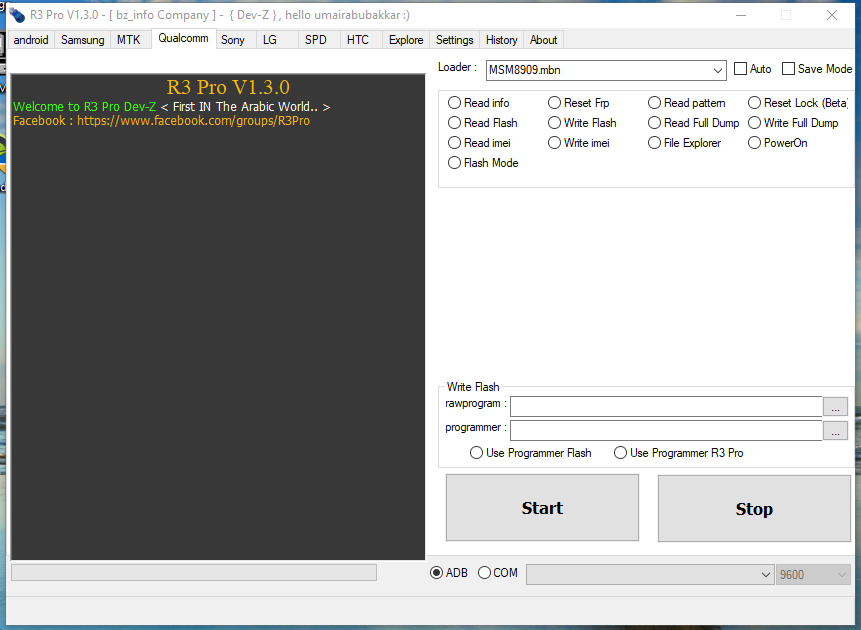Click the progress bar below the log
The height and width of the screenshot is (630, 861).
click(194, 572)
